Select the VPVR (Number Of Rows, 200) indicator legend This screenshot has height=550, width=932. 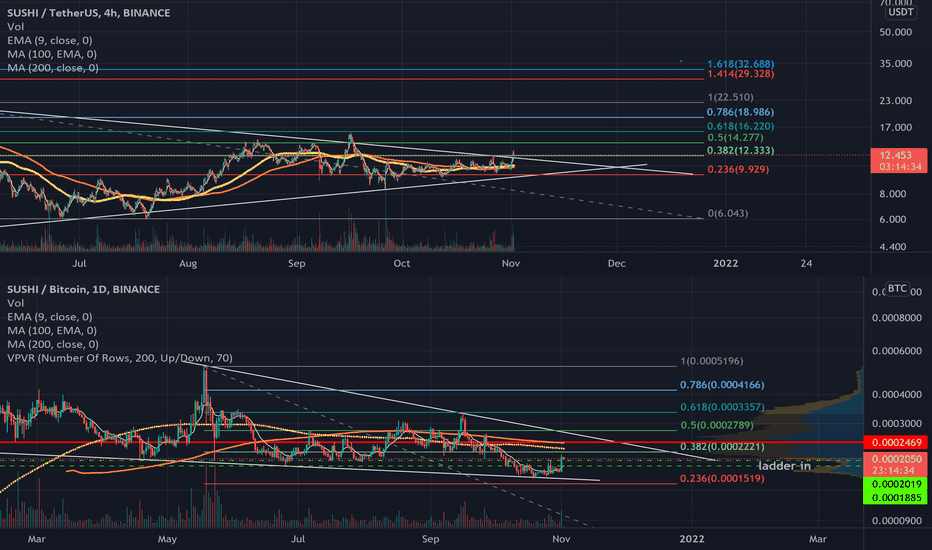tap(120, 358)
